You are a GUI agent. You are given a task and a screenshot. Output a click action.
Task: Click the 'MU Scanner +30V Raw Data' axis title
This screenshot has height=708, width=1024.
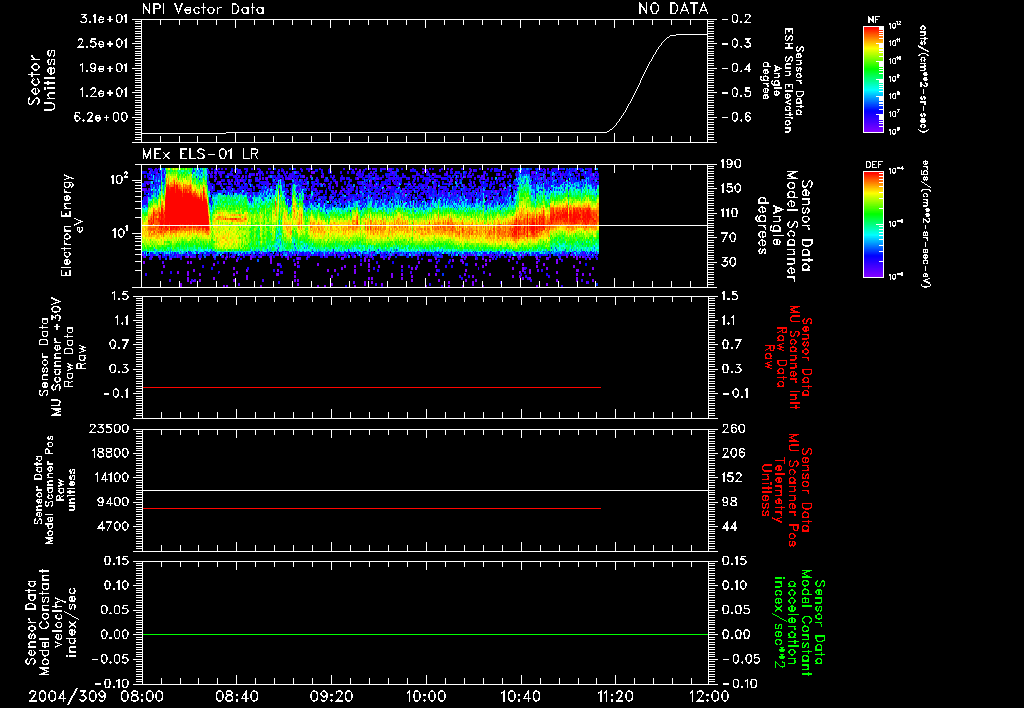(63, 357)
